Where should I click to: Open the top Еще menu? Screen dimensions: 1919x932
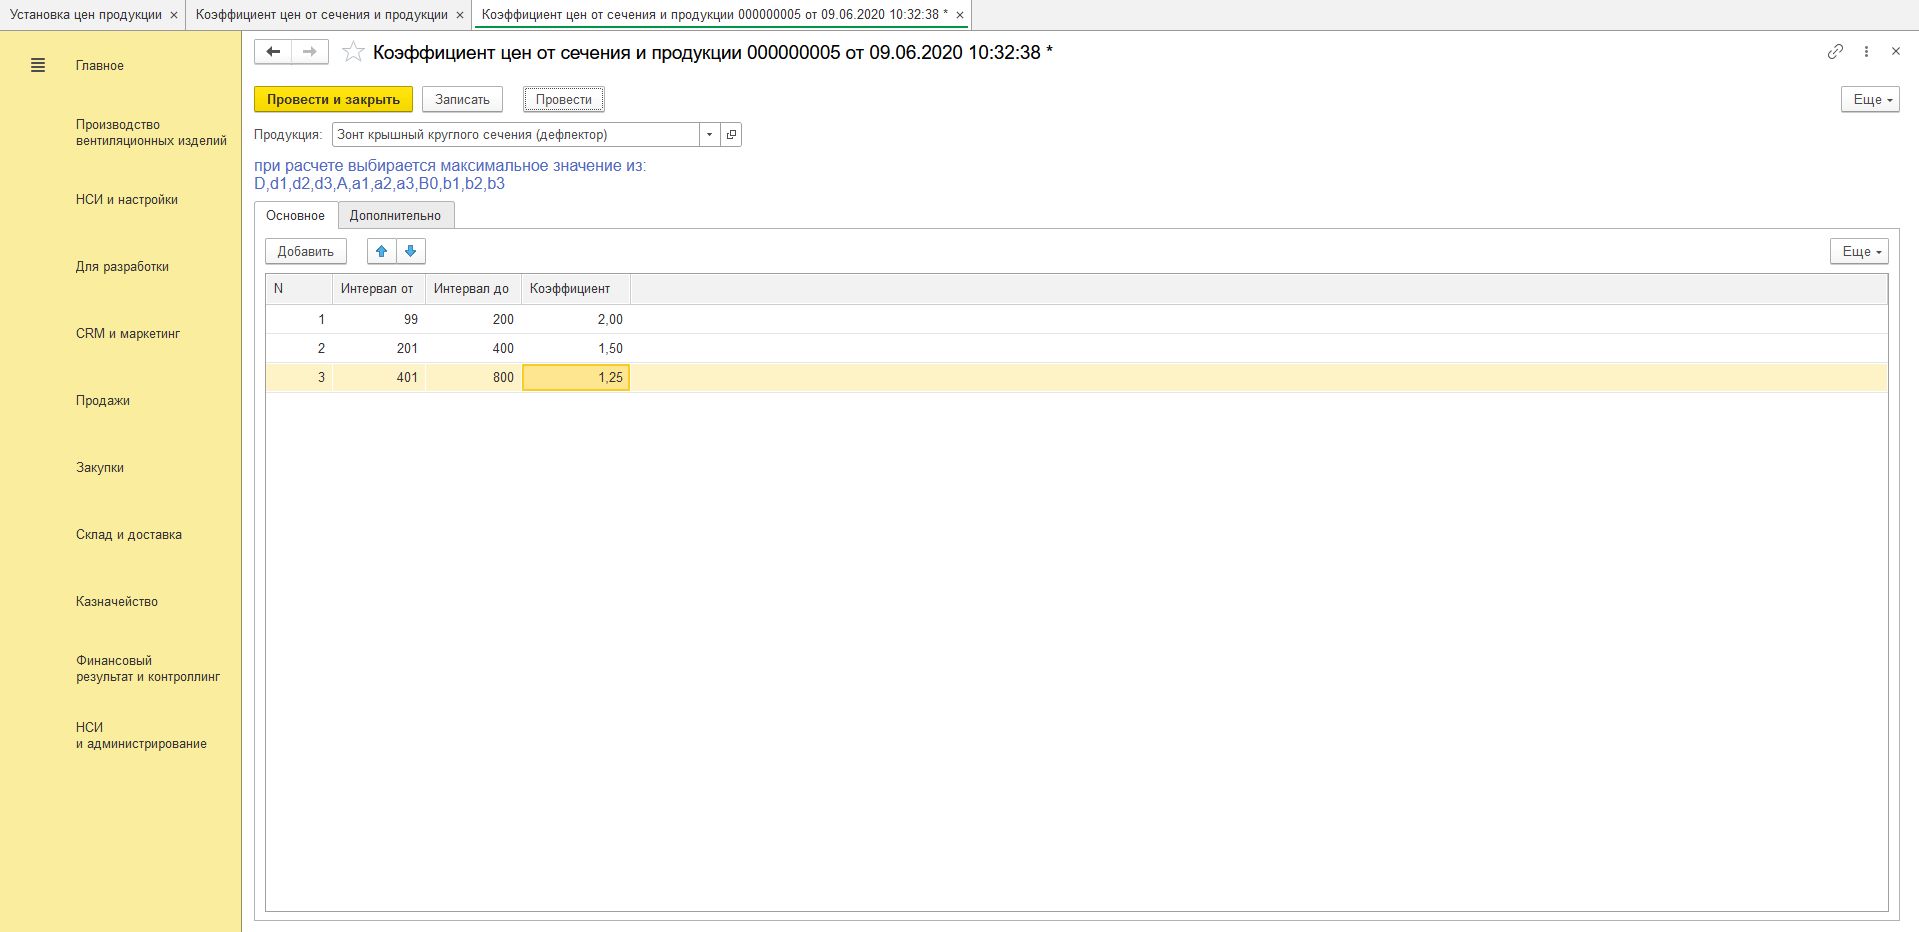click(x=1869, y=100)
